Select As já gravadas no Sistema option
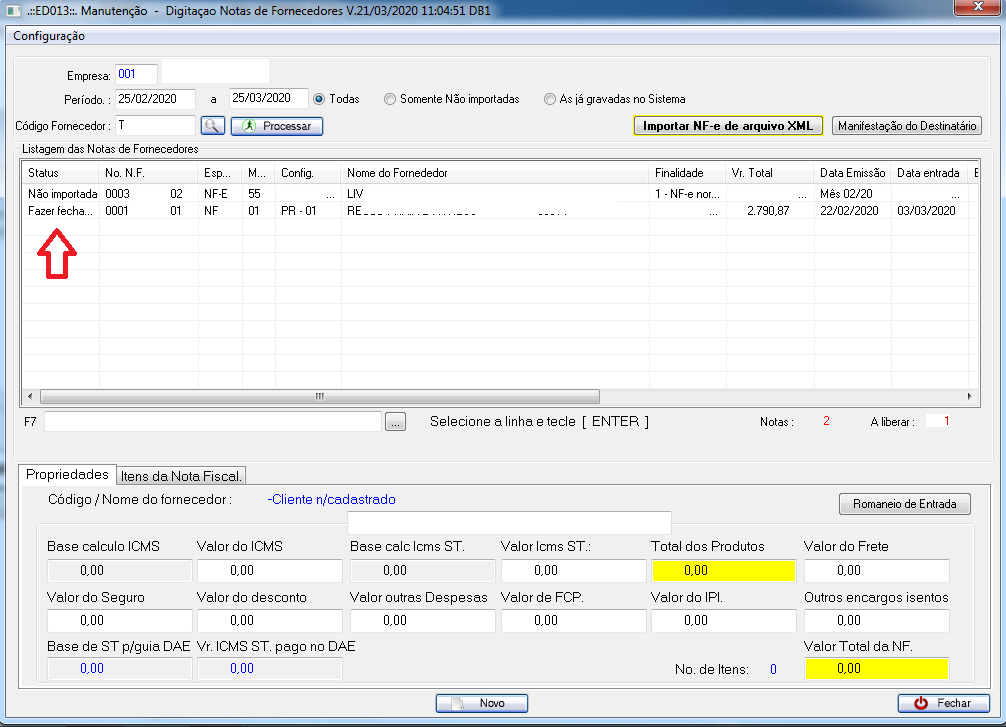Viewport: 1006px width, 727px height. pos(550,99)
